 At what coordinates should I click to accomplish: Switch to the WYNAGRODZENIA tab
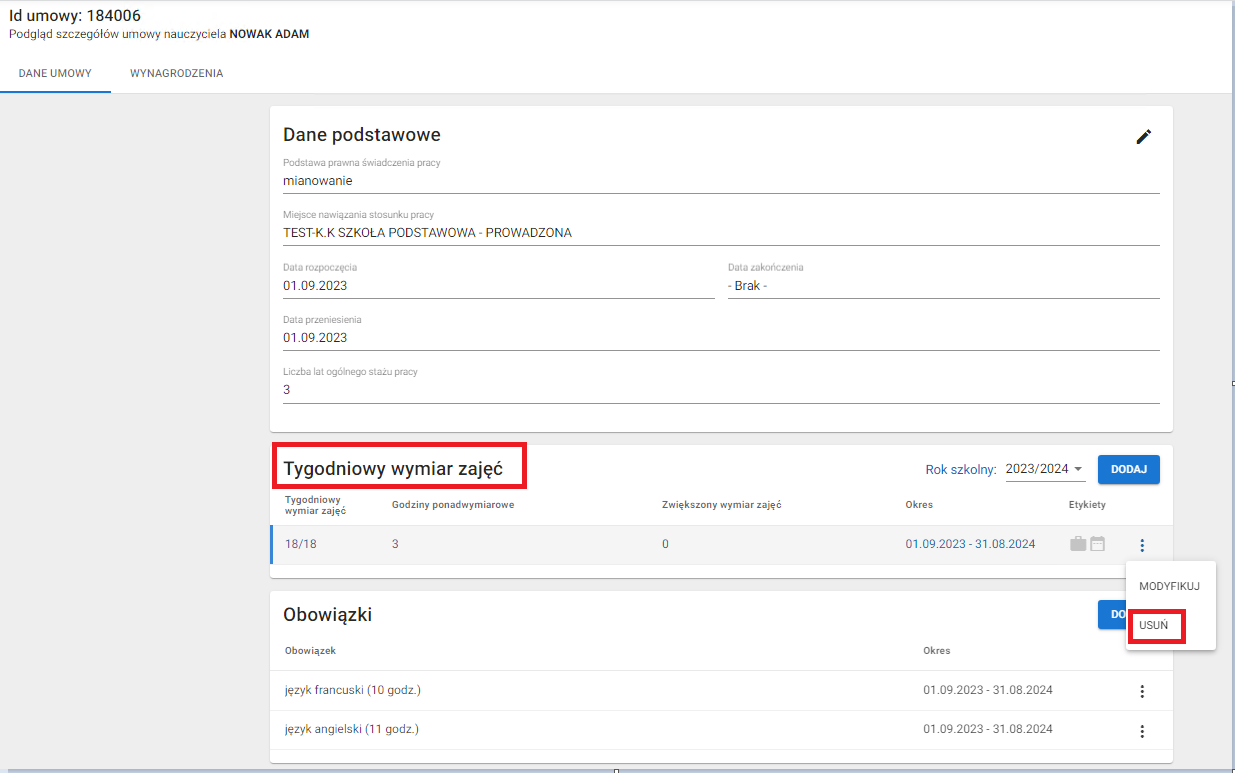point(176,74)
